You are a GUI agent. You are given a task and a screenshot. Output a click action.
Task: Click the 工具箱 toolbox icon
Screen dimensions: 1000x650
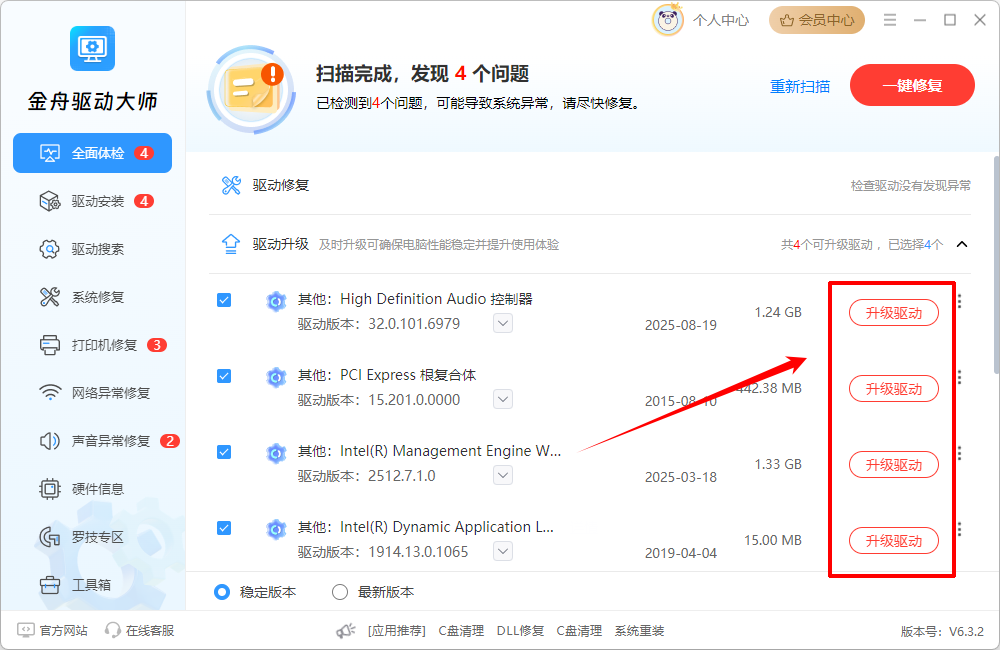pos(50,585)
